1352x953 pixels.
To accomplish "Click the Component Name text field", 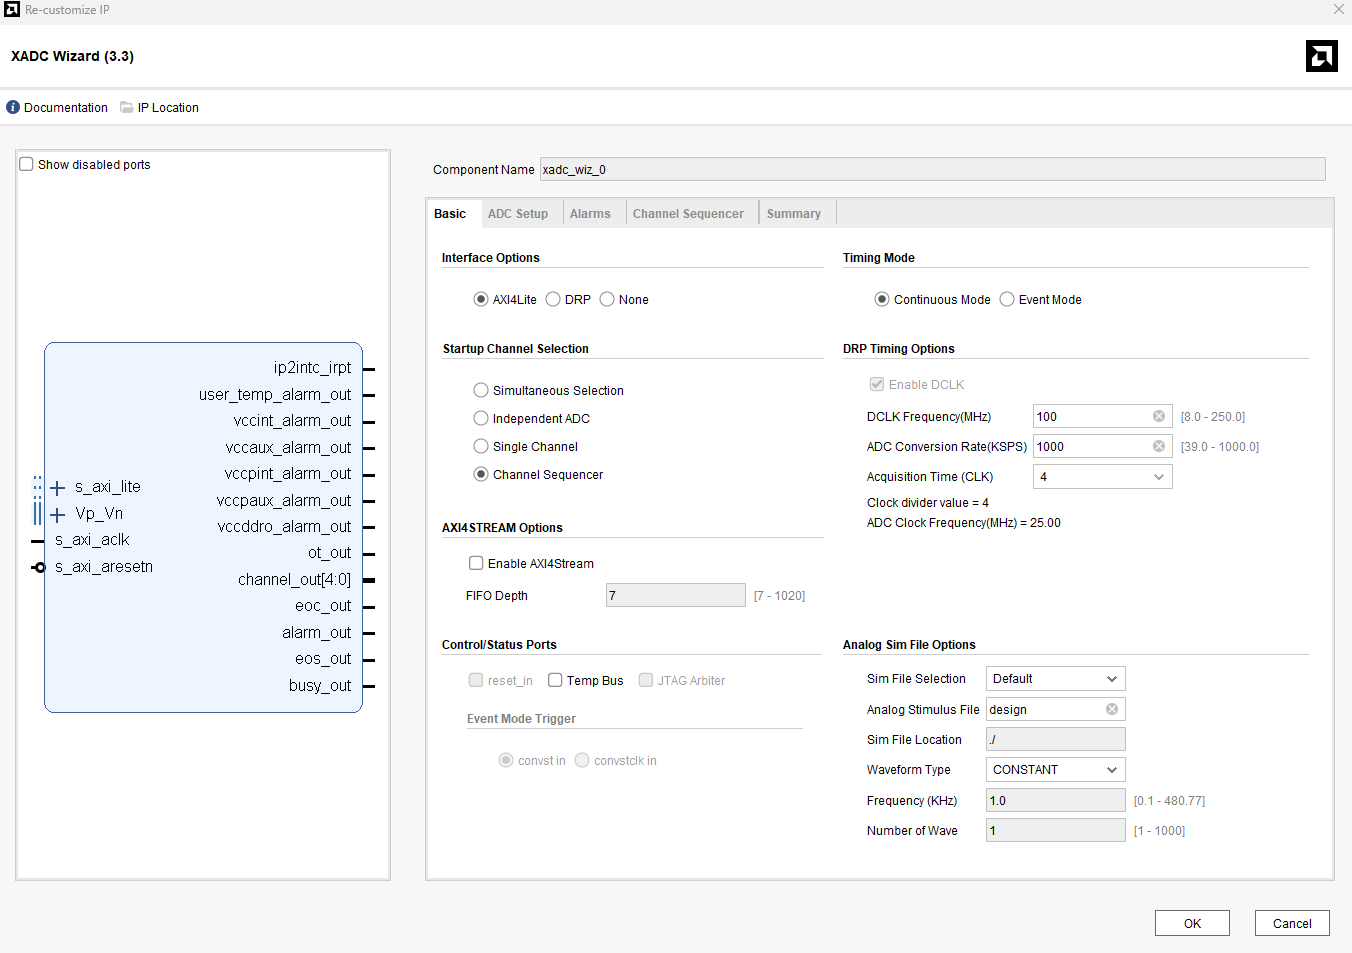I will point(932,170).
